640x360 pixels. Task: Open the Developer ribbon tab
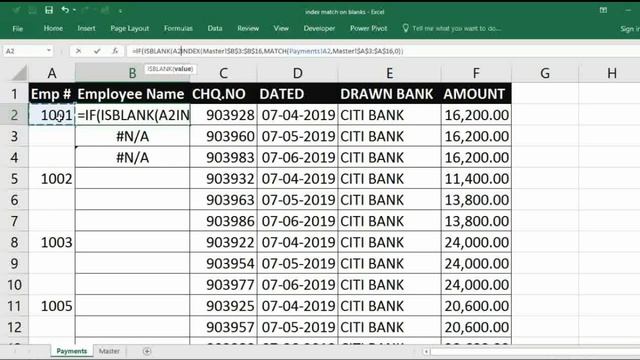click(319, 29)
